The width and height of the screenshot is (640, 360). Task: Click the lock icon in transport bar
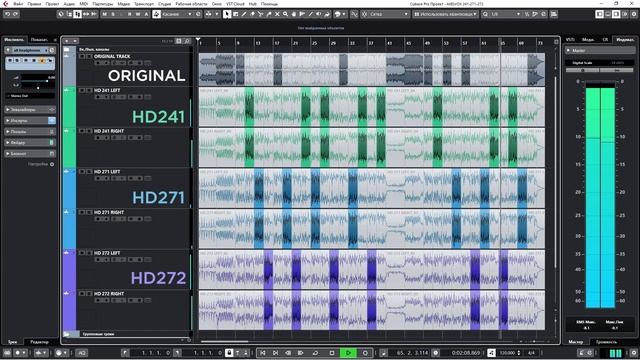click(229, 353)
